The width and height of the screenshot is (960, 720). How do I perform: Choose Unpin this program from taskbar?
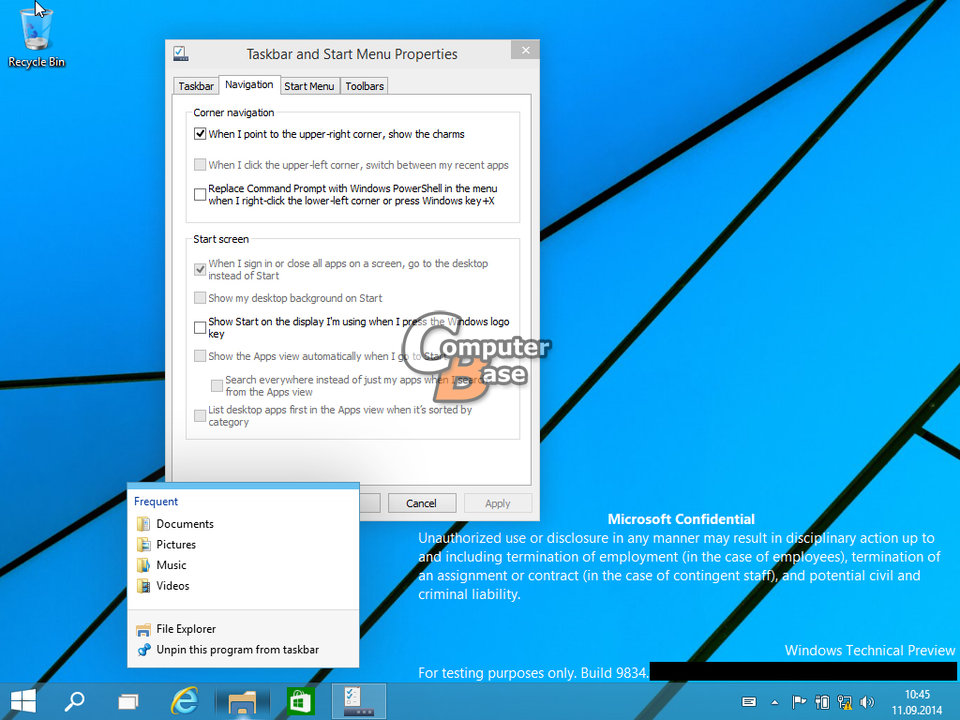[x=237, y=650]
